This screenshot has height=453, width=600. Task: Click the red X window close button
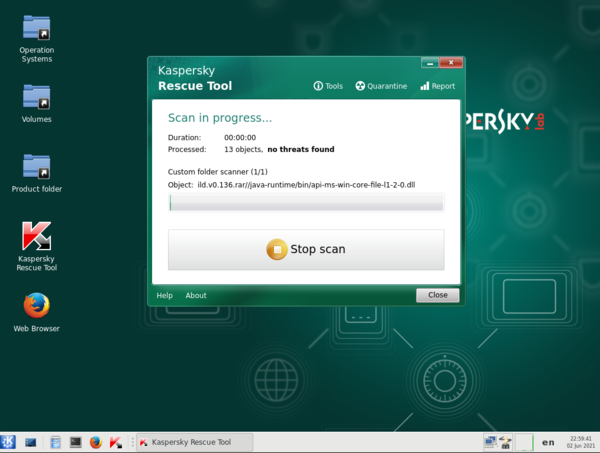tap(451, 63)
